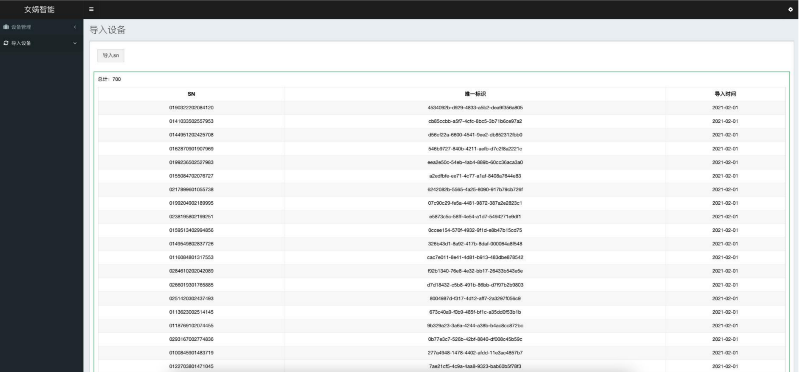Click the briefcase icon for 设备管理
800x374 pixels.
tap(6, 27)
